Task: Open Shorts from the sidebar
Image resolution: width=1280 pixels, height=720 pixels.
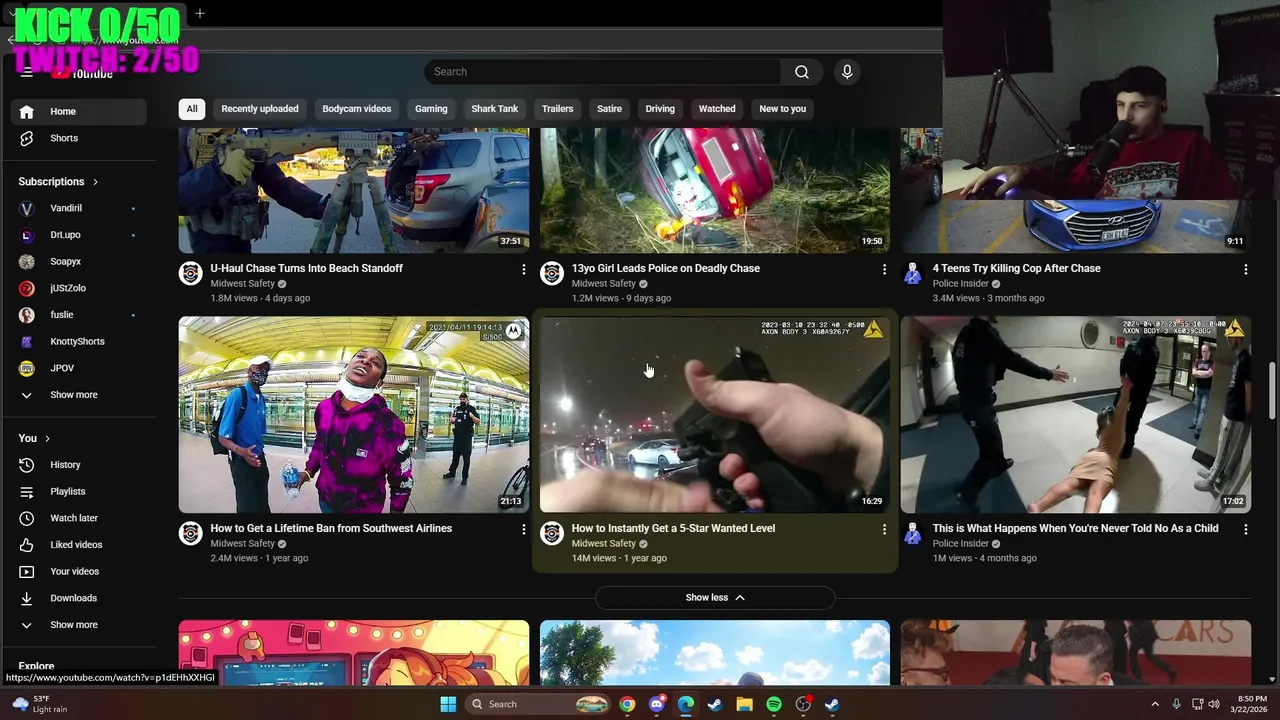Action: (78, 138)
